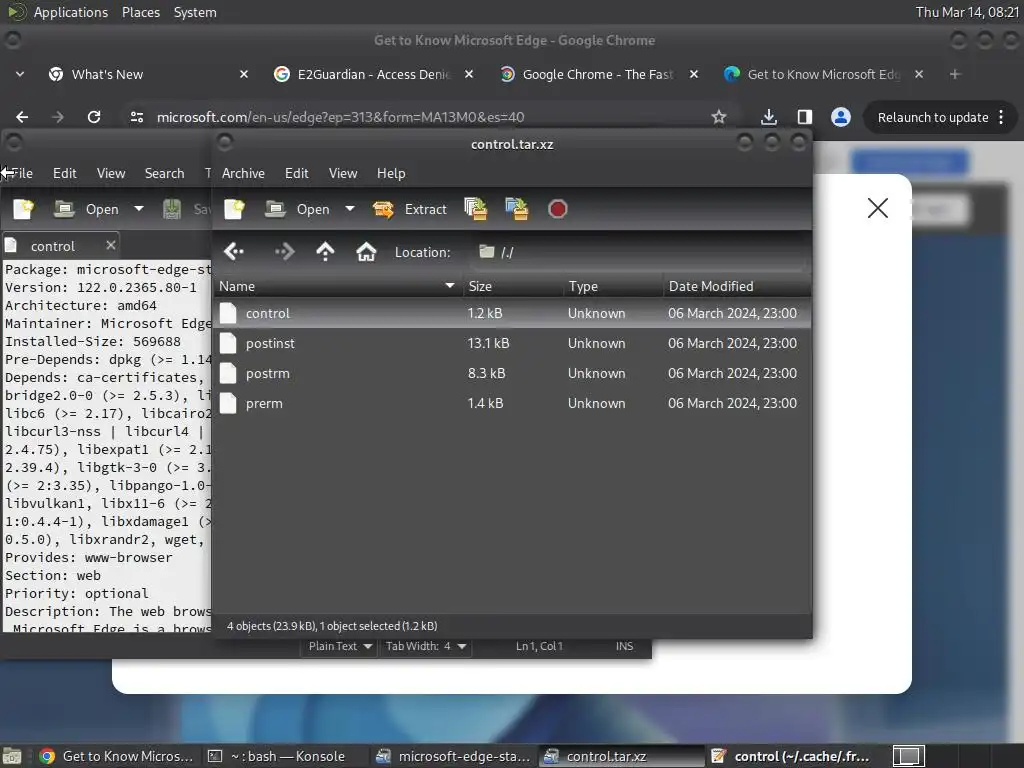Image resolution: width=1024 pixels, height=768 pixels.
Task: Sort by the Name column header
Action: coord(338,286)
